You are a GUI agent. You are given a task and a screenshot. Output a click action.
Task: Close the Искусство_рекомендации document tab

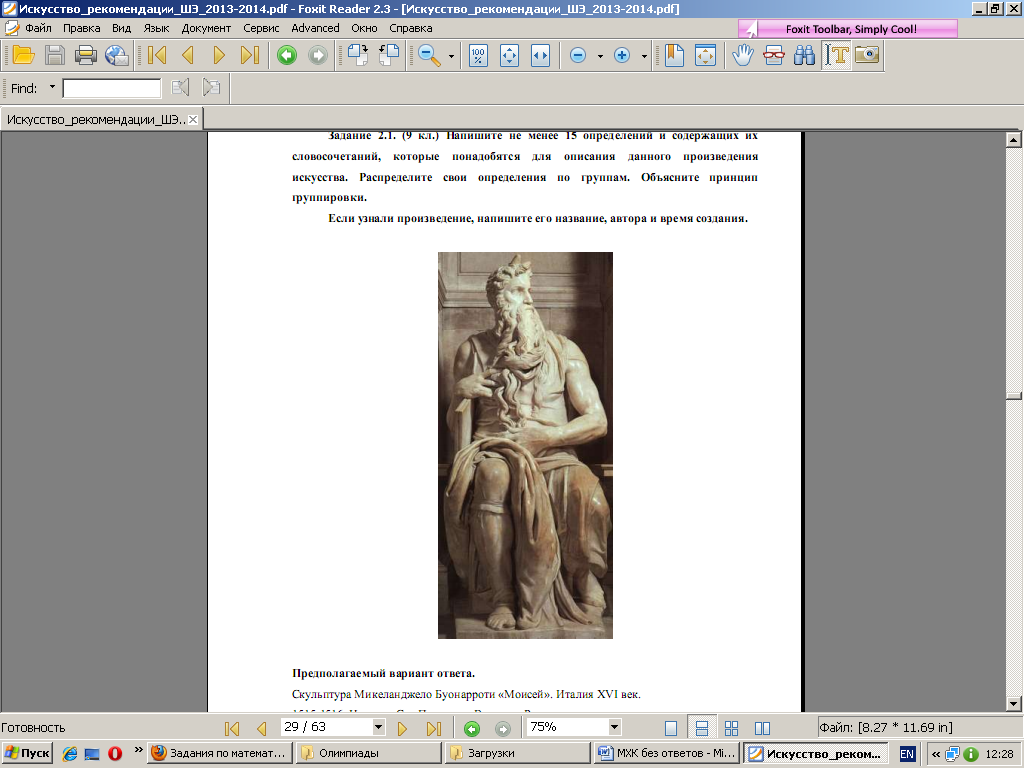(x=193, y=120)
